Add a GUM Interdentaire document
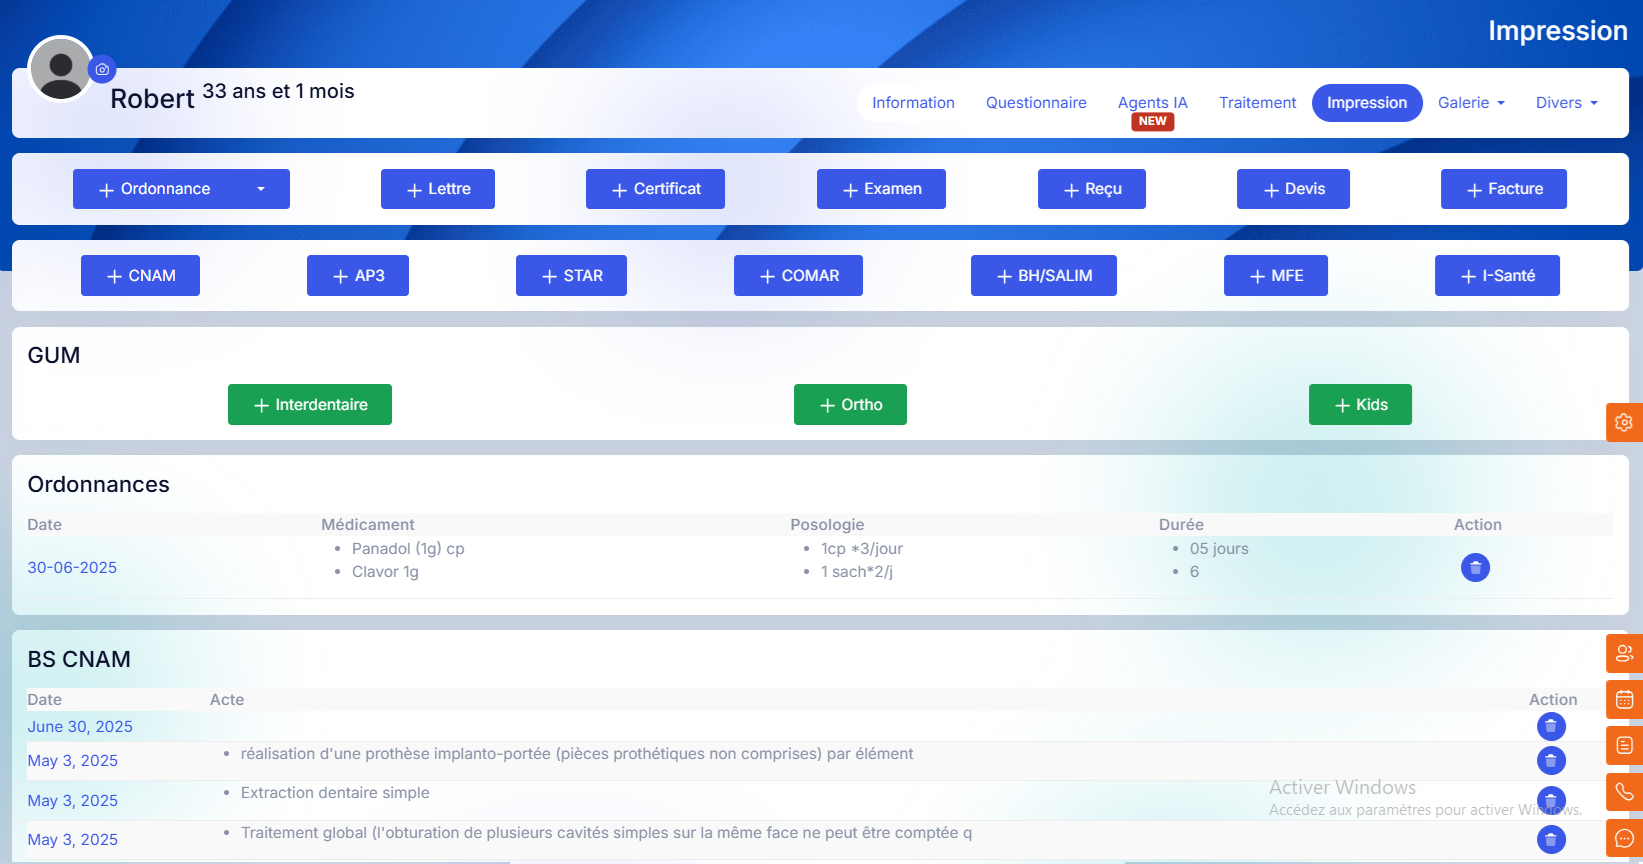1643x864 pixels. pos(310,405)
